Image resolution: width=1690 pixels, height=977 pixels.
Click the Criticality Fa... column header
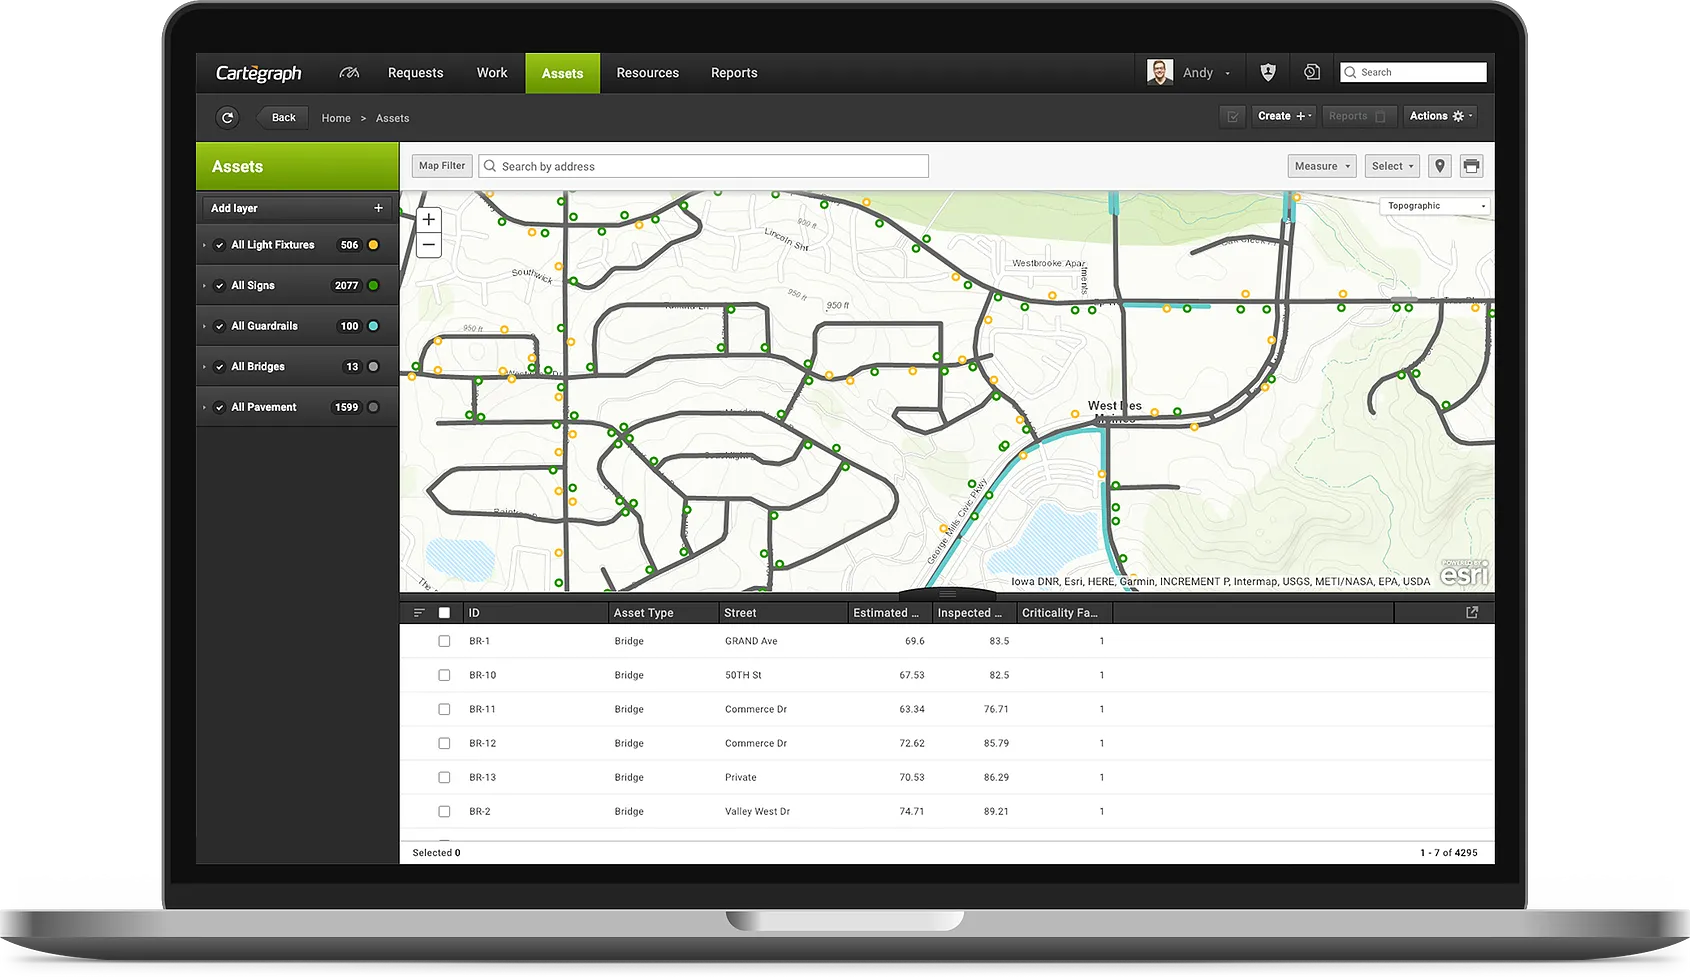[1064, 613]
